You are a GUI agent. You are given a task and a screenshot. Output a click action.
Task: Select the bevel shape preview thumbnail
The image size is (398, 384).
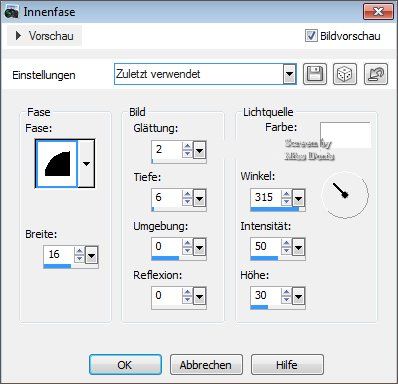(57, 163)
